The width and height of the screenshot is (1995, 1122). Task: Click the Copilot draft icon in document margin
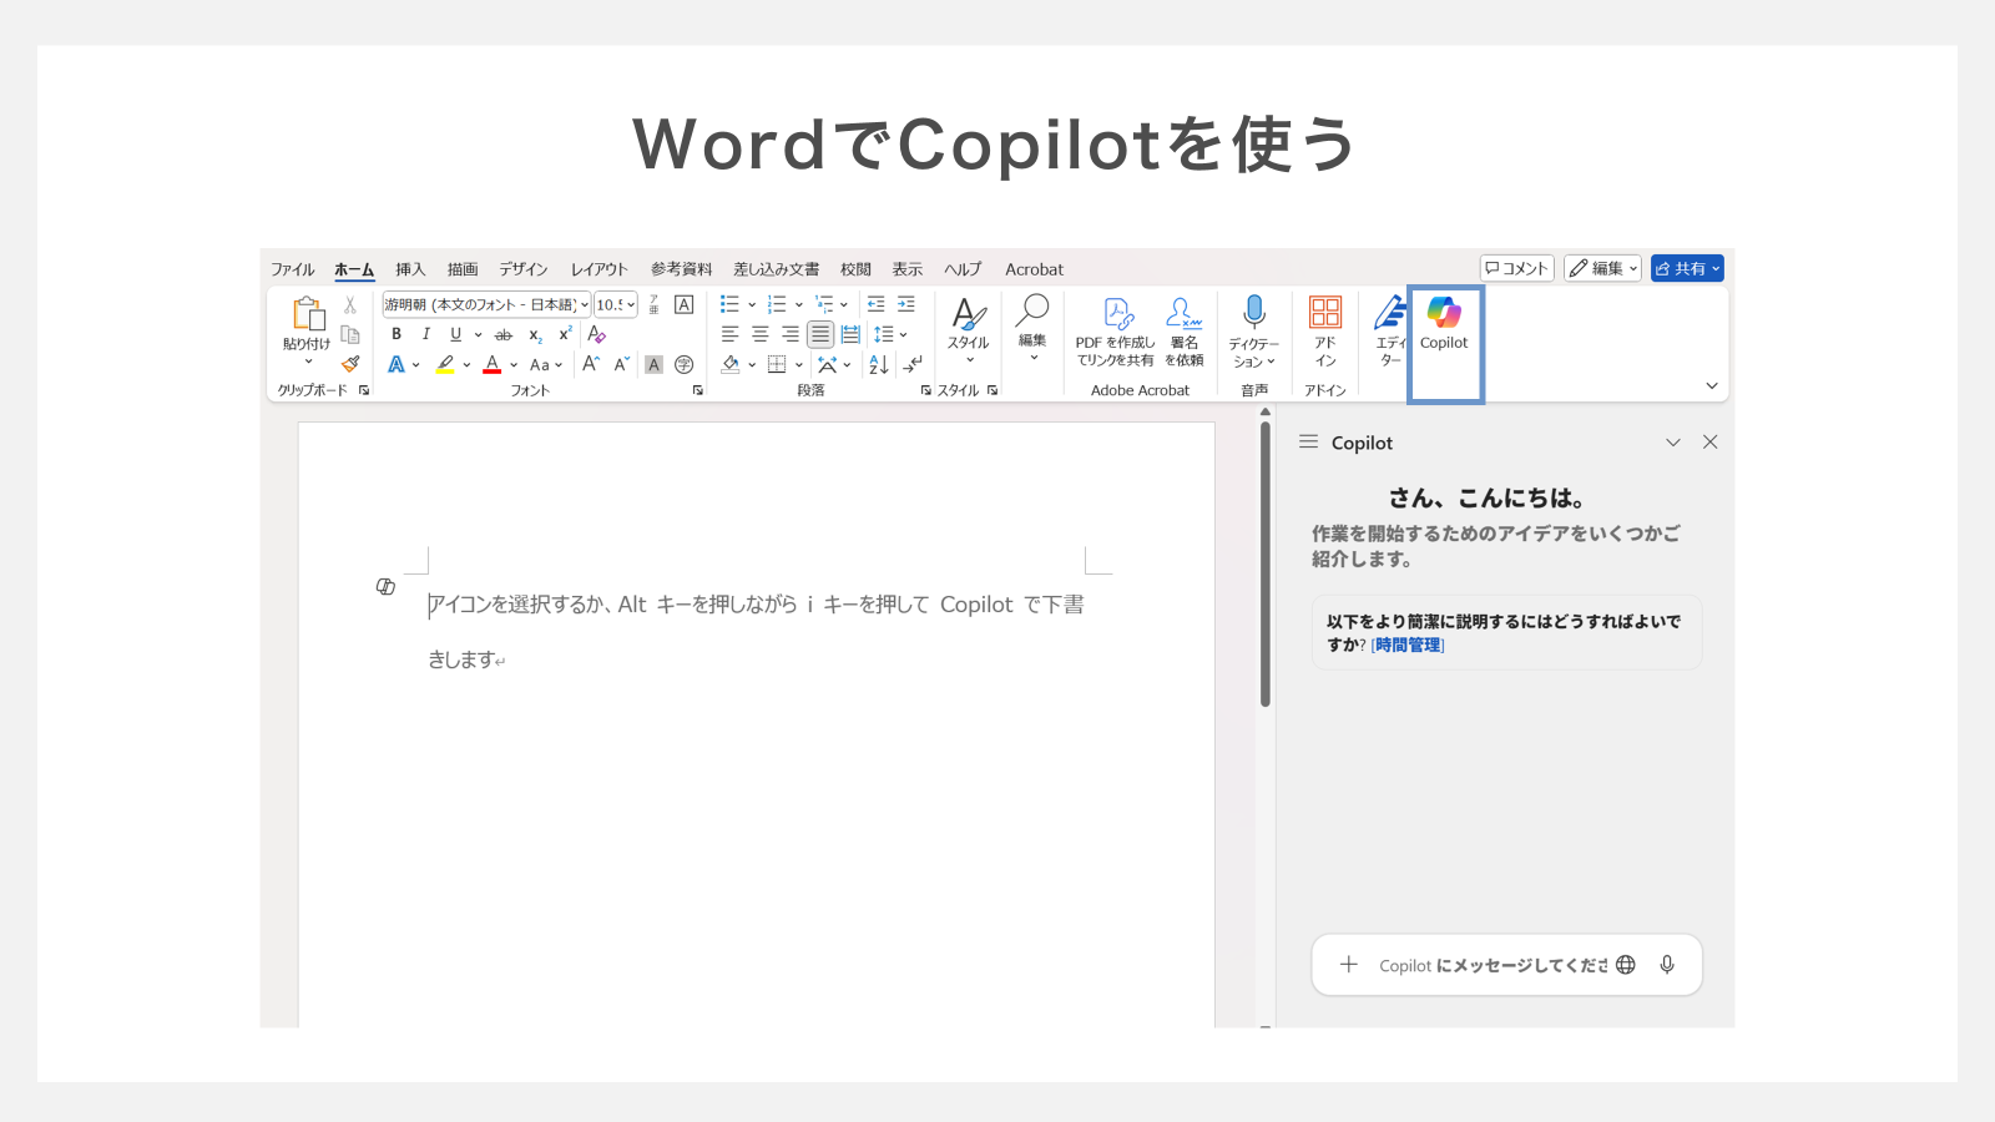[385, 586]
